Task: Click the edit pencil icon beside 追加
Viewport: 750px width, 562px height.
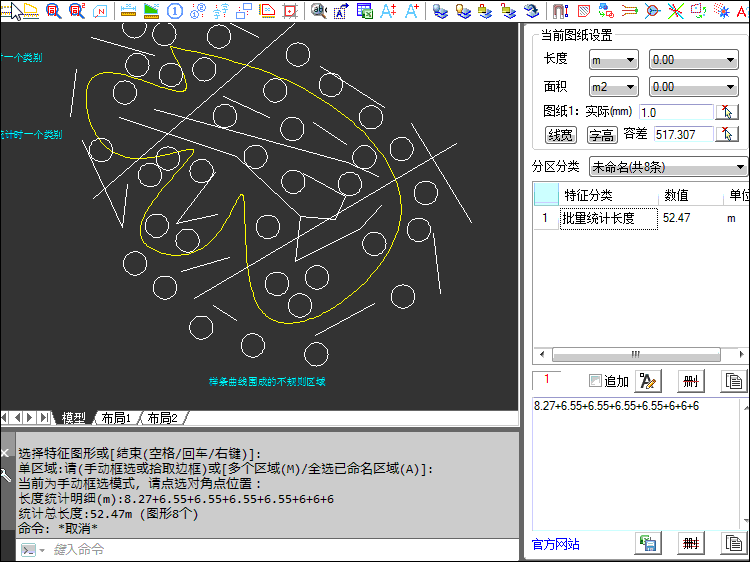Action: pyautogui.click(x=648, y=380)
